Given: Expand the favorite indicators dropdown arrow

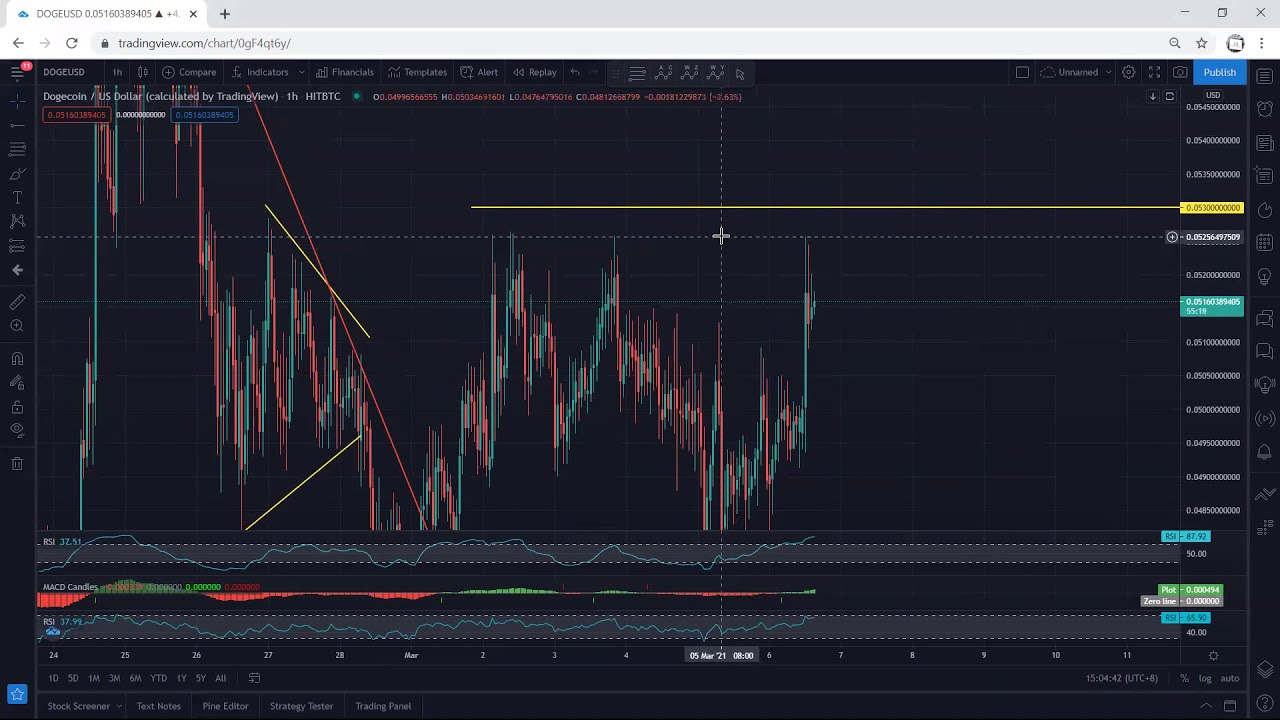Looking at the screenshot, I should point(301,72).
